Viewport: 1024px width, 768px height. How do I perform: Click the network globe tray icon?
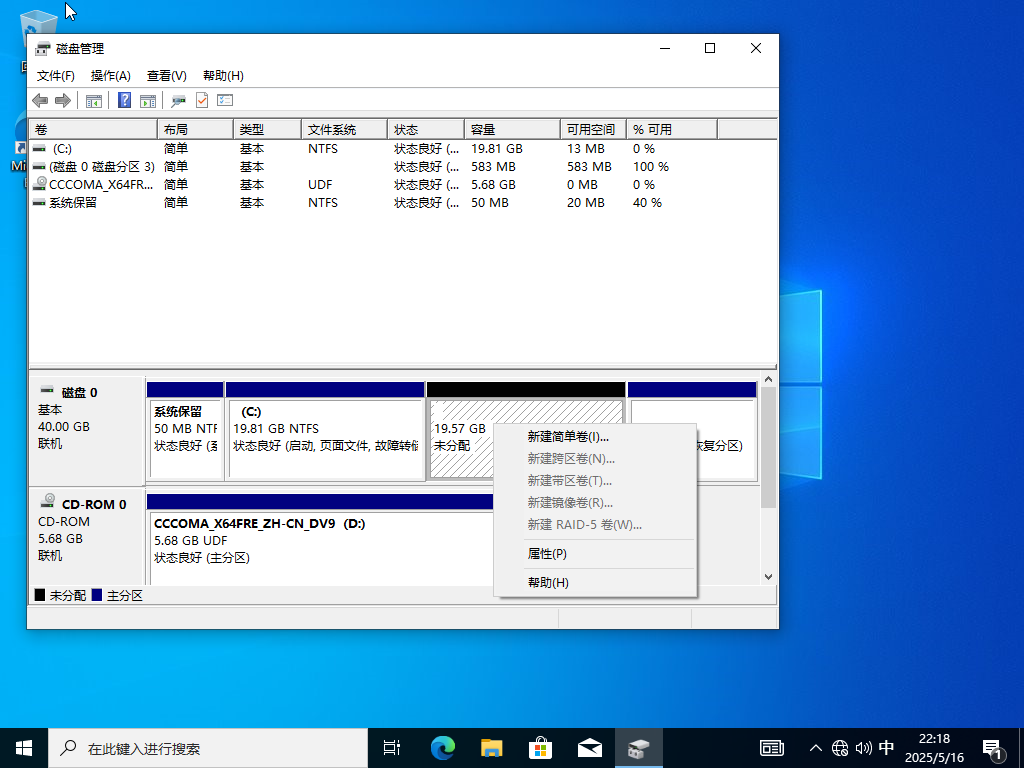pyautogui.click(x=840, y=748)
